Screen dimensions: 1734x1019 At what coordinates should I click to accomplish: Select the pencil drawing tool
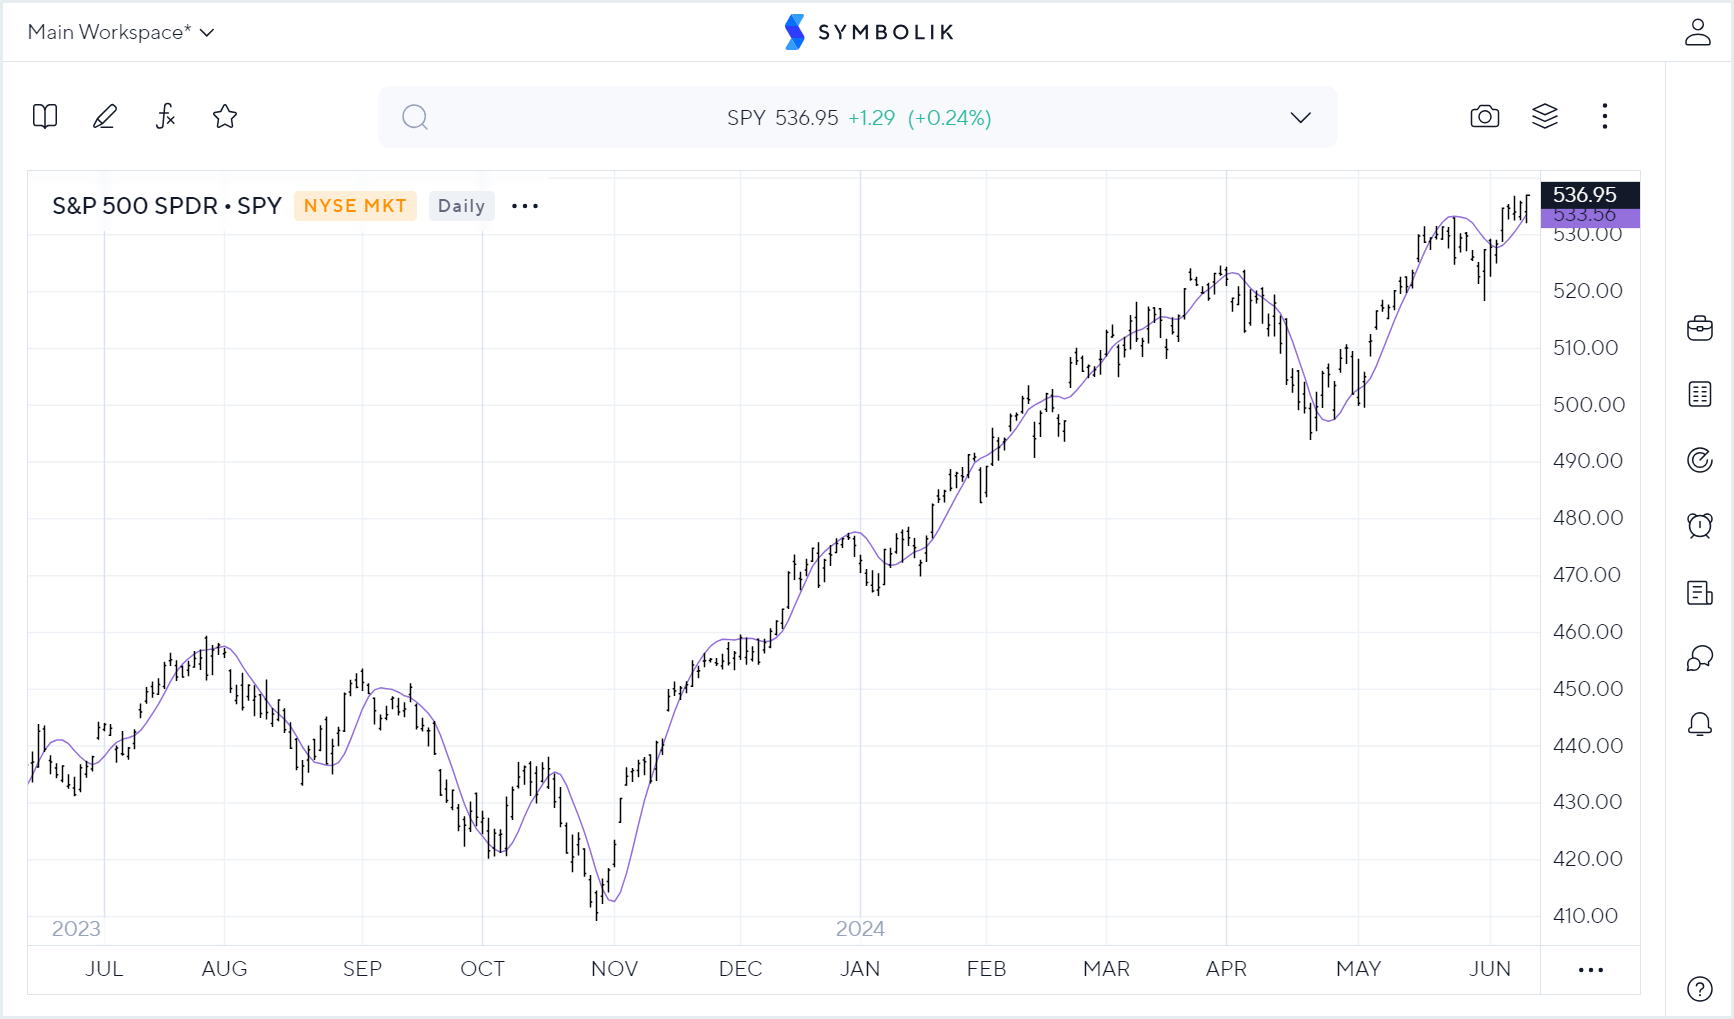105,117
